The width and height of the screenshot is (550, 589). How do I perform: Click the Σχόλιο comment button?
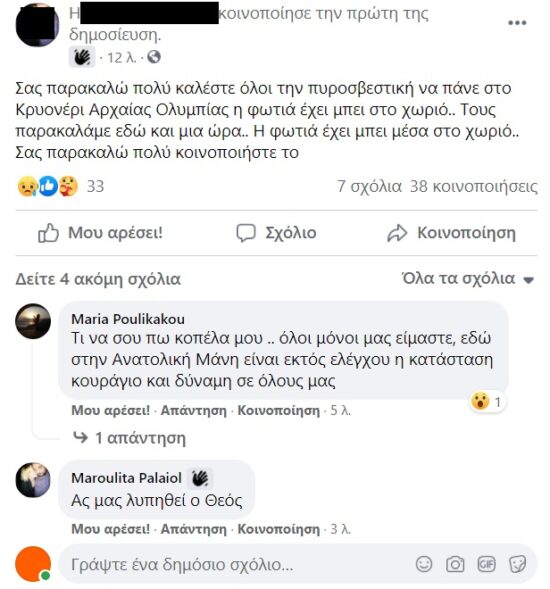(276, 233)
